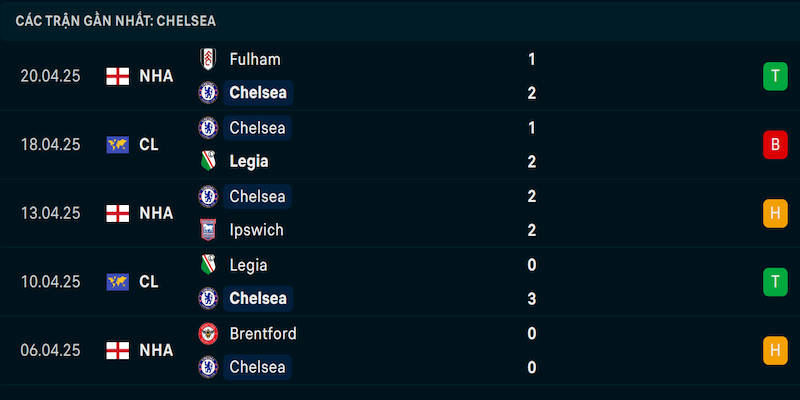Click the CL world map flag on 18.04.25

coord(117,145)
